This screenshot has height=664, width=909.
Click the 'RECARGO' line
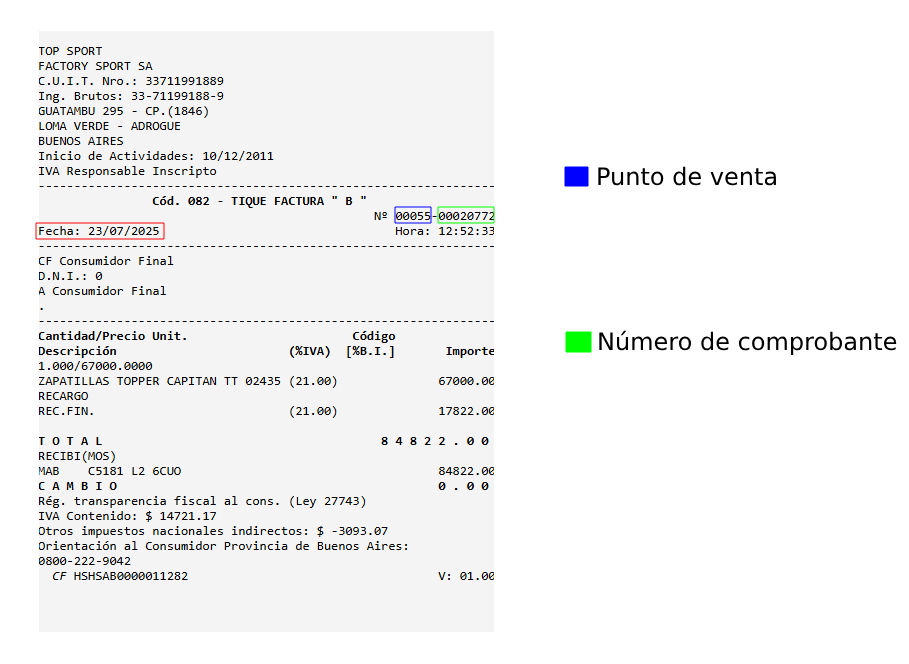(x=63, y=397)
